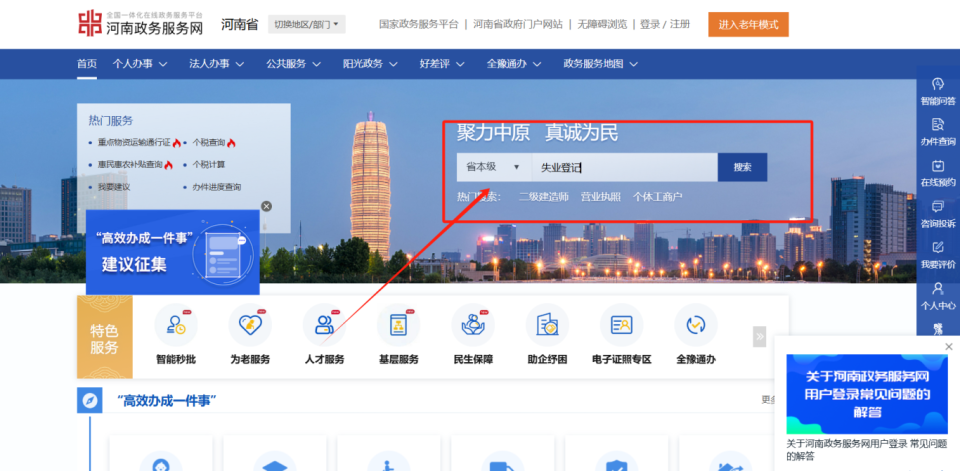Click the 河南政务服务网 logo
Viewport: 960px width, 471px height.
pos(141,24)
